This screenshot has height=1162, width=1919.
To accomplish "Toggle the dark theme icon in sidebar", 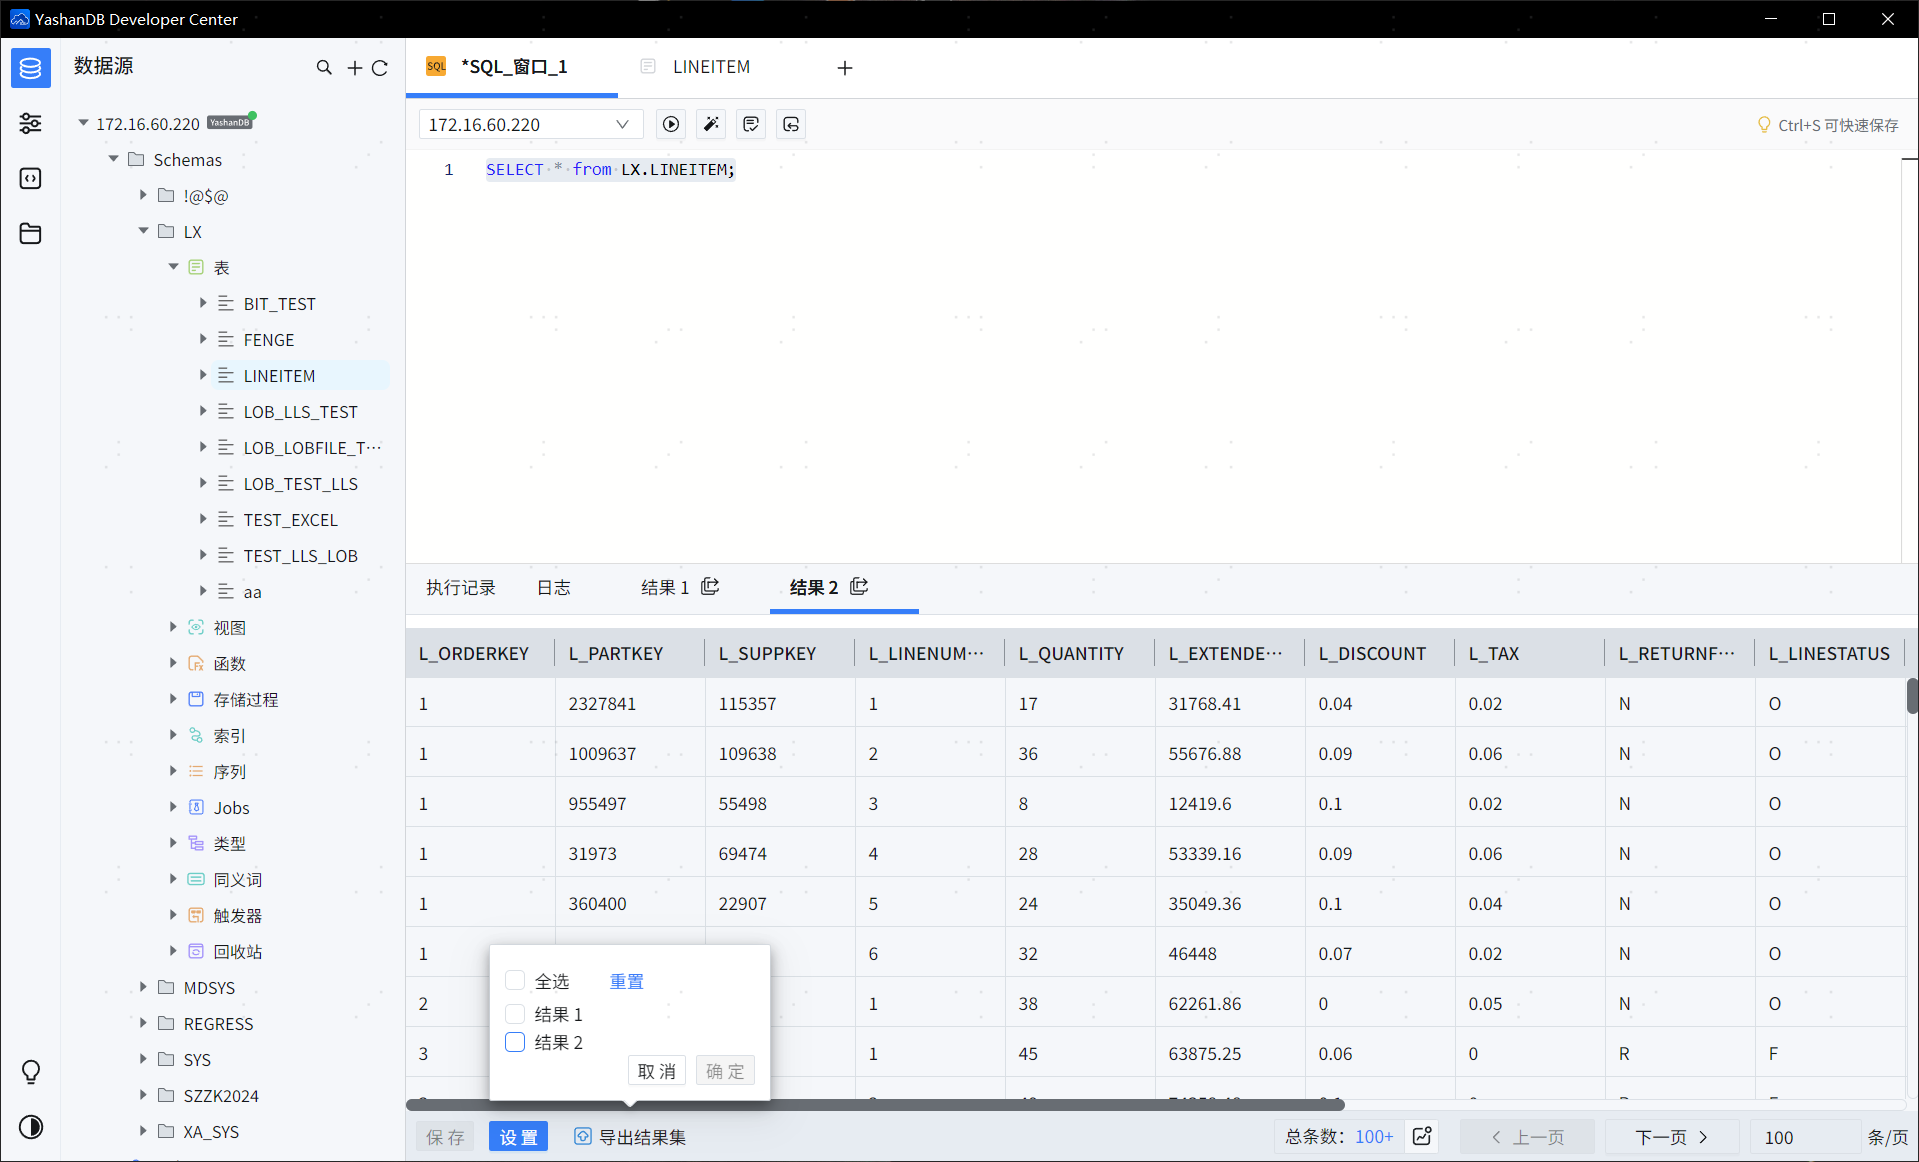I will pos(31,1127).
